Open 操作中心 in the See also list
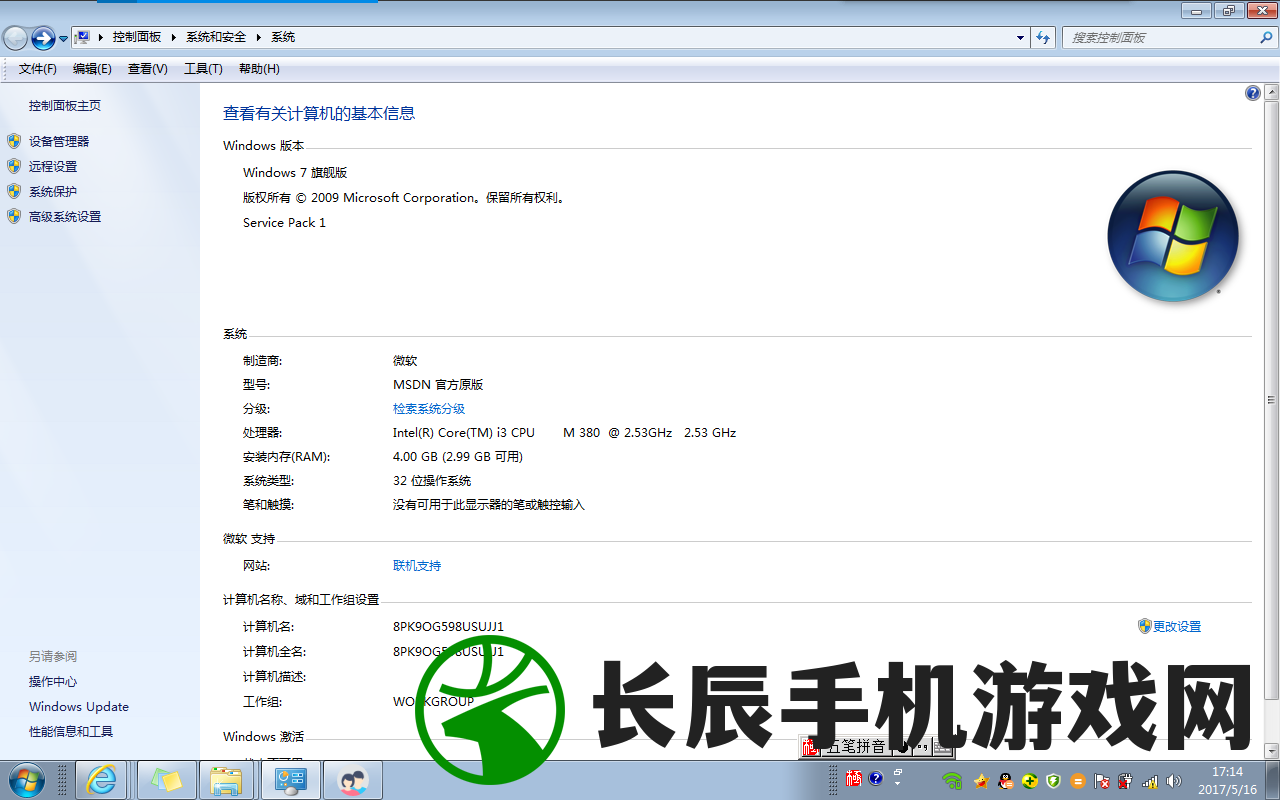 point(53,682)
